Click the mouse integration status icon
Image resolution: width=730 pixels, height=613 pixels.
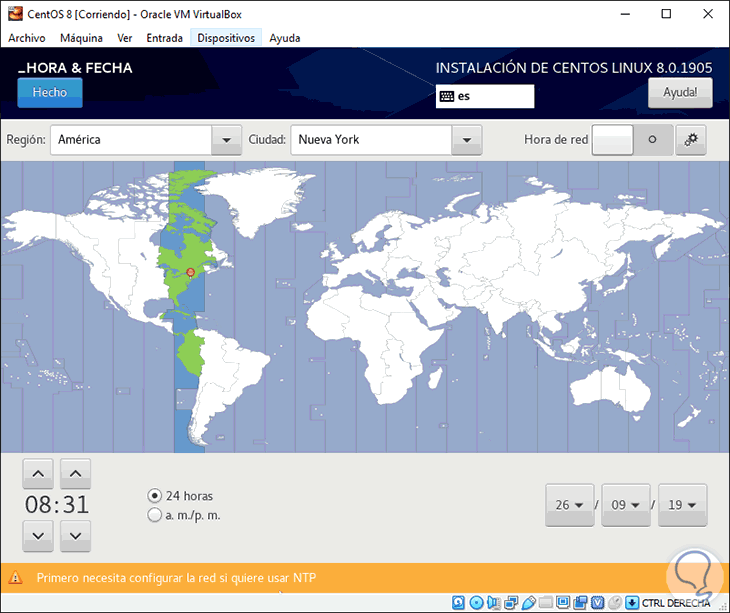pos(615,603)
